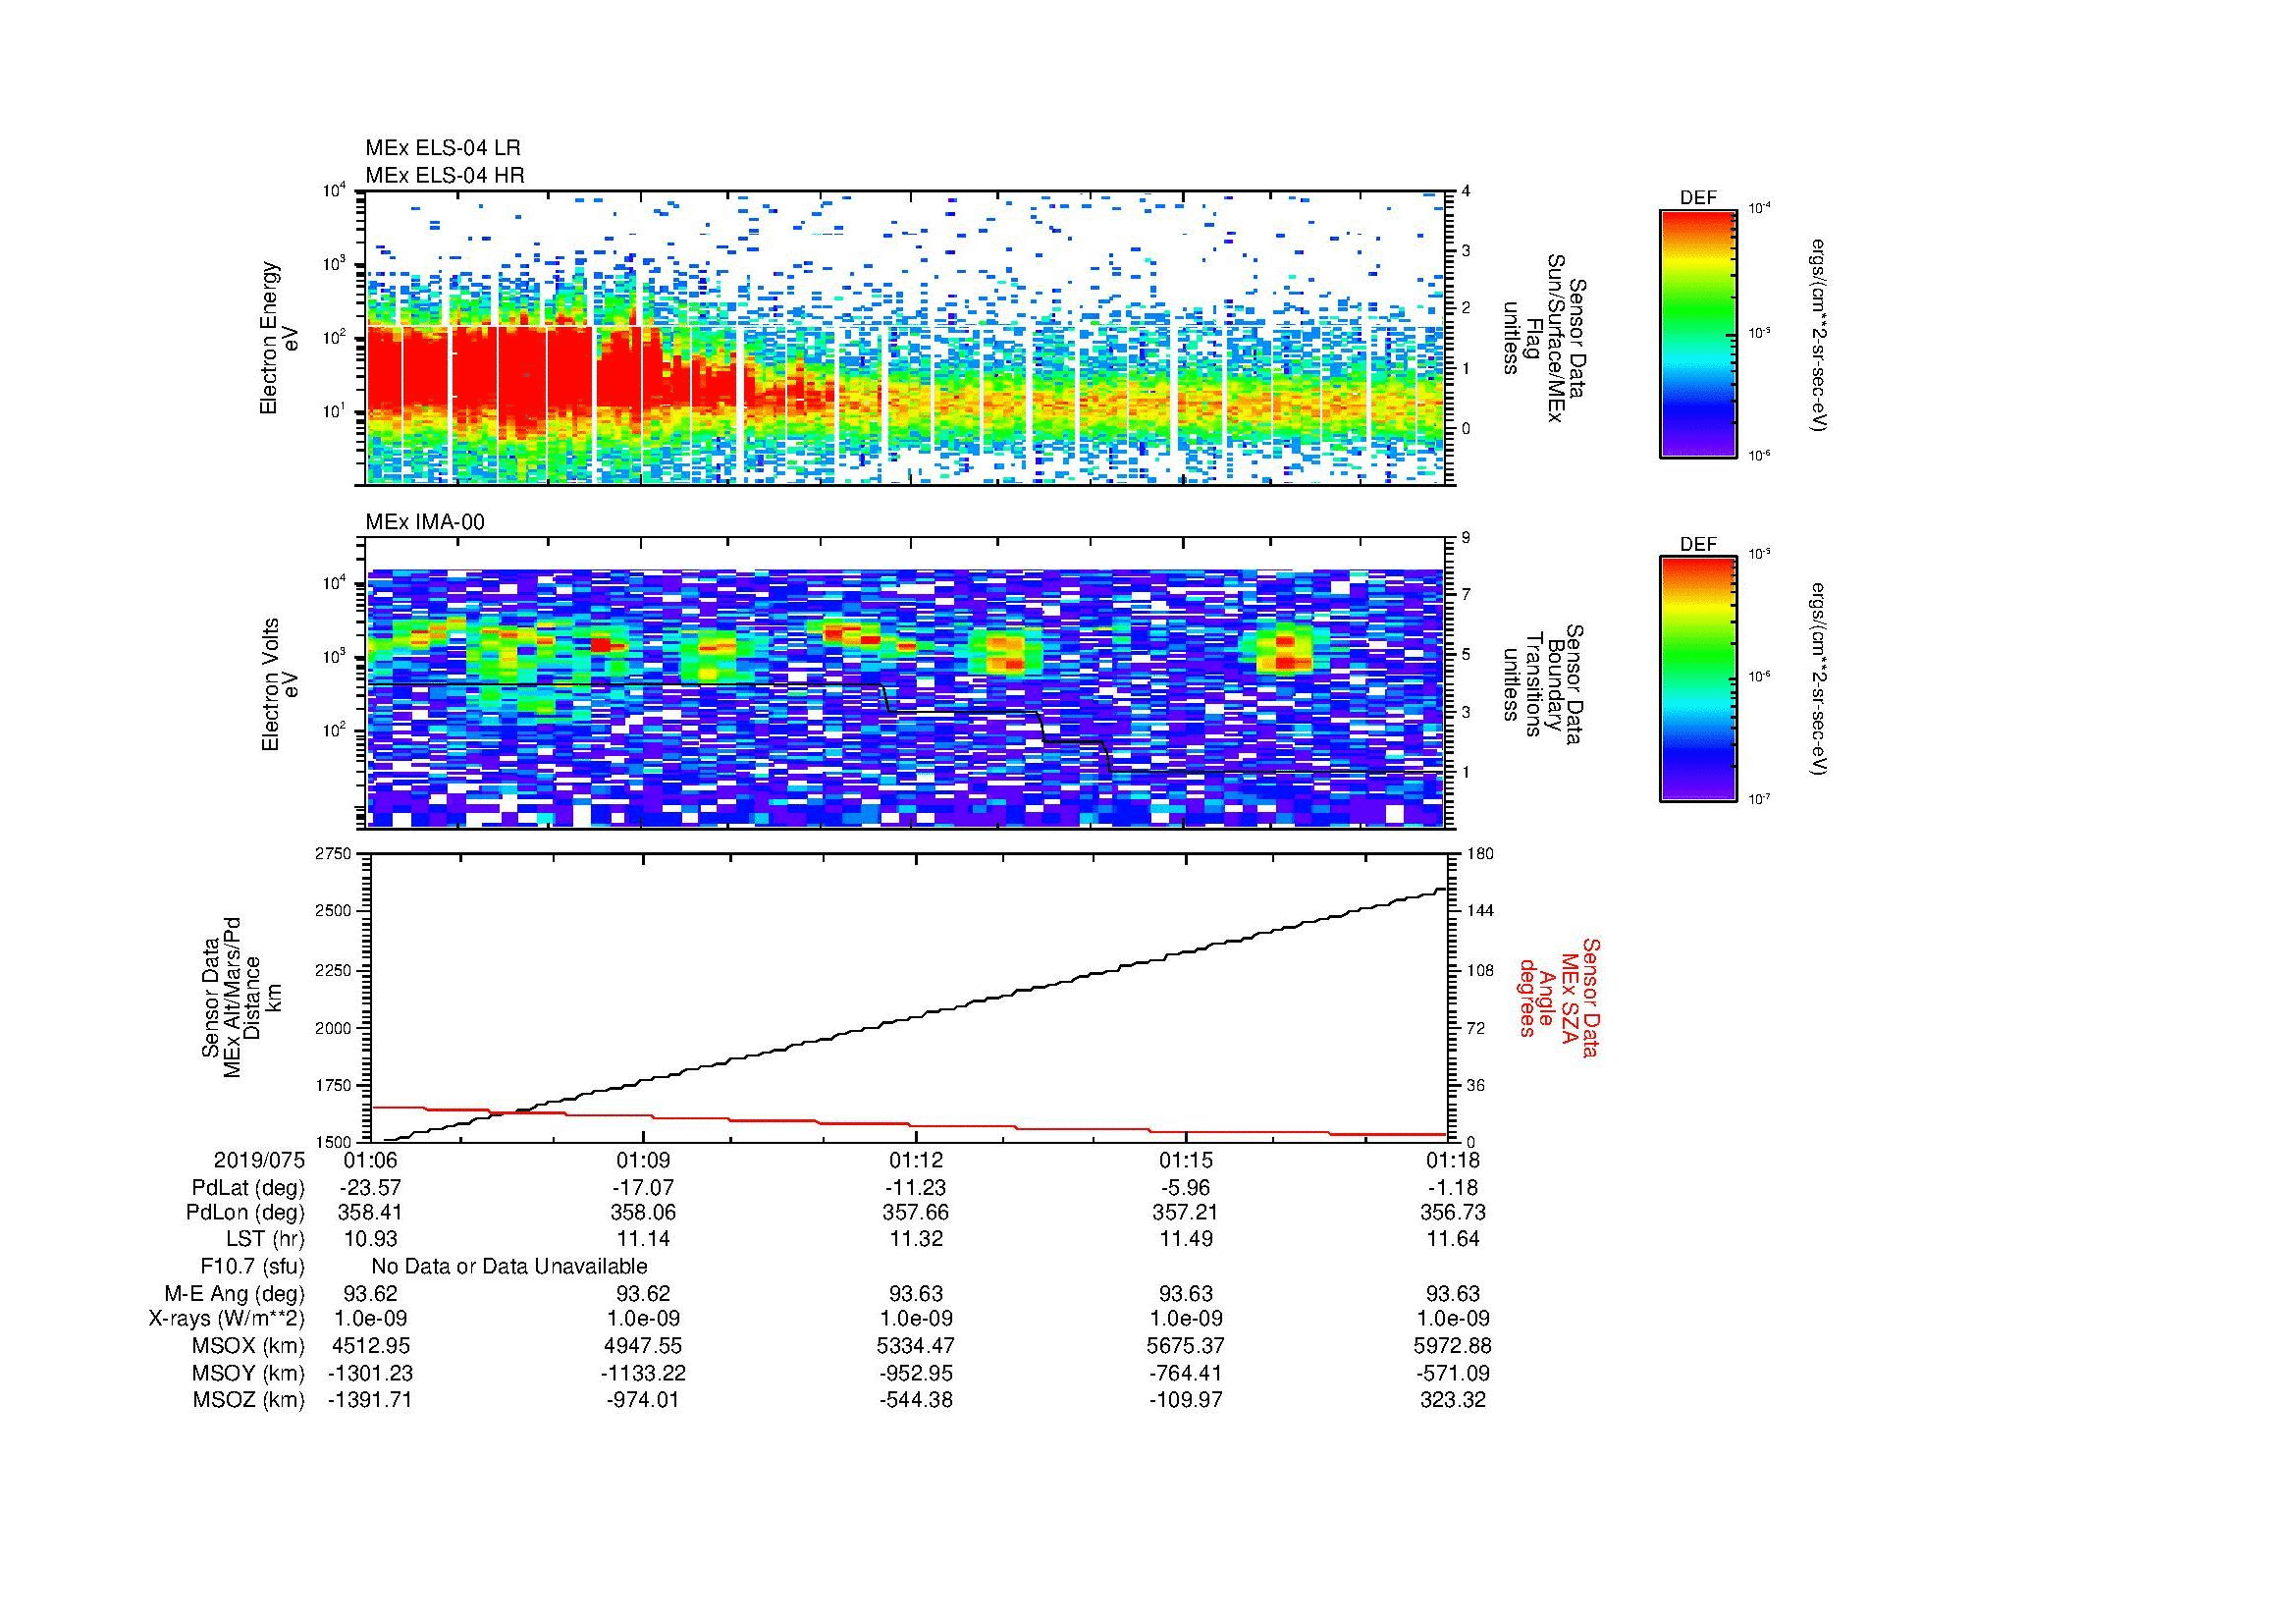Click the 2750 altitude axis tick
The image size is (2296, 1623).
(x=334, y=854)
